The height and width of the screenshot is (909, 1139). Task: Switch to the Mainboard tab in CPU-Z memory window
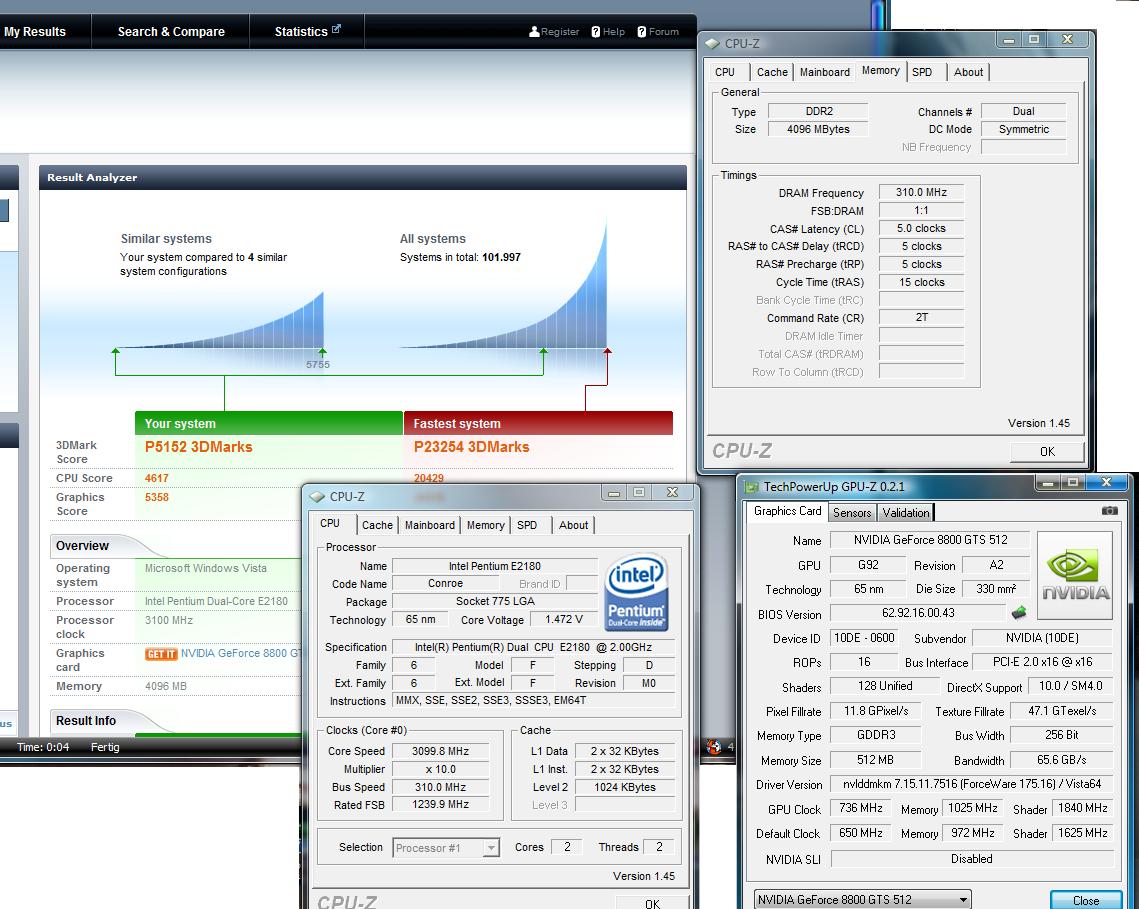pyautogui.click(x=824, y=72)
